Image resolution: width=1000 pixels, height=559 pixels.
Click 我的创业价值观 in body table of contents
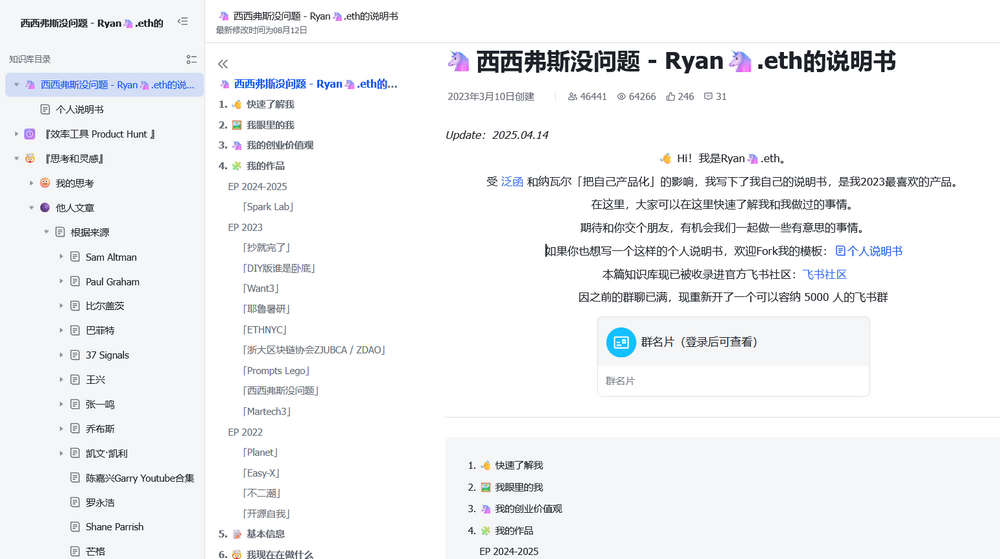tap(528, 509)
